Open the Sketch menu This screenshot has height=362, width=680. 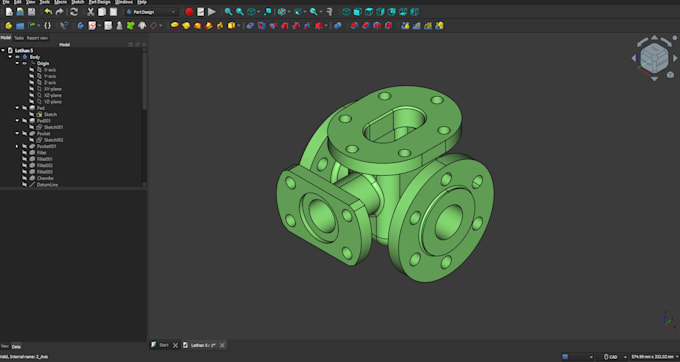pyautogui.click(x=78, y=2)
